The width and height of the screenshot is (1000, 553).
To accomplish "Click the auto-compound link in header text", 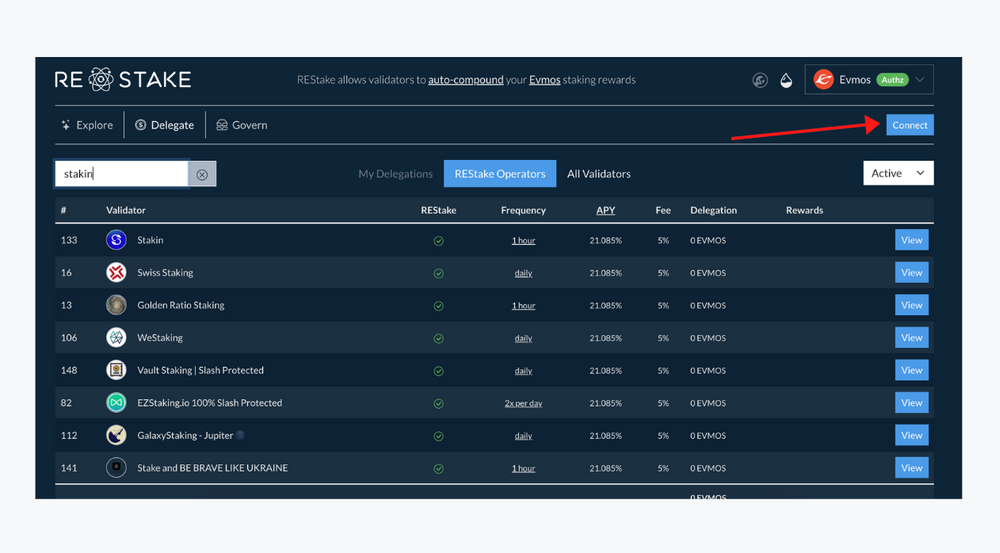I will 465,80.
